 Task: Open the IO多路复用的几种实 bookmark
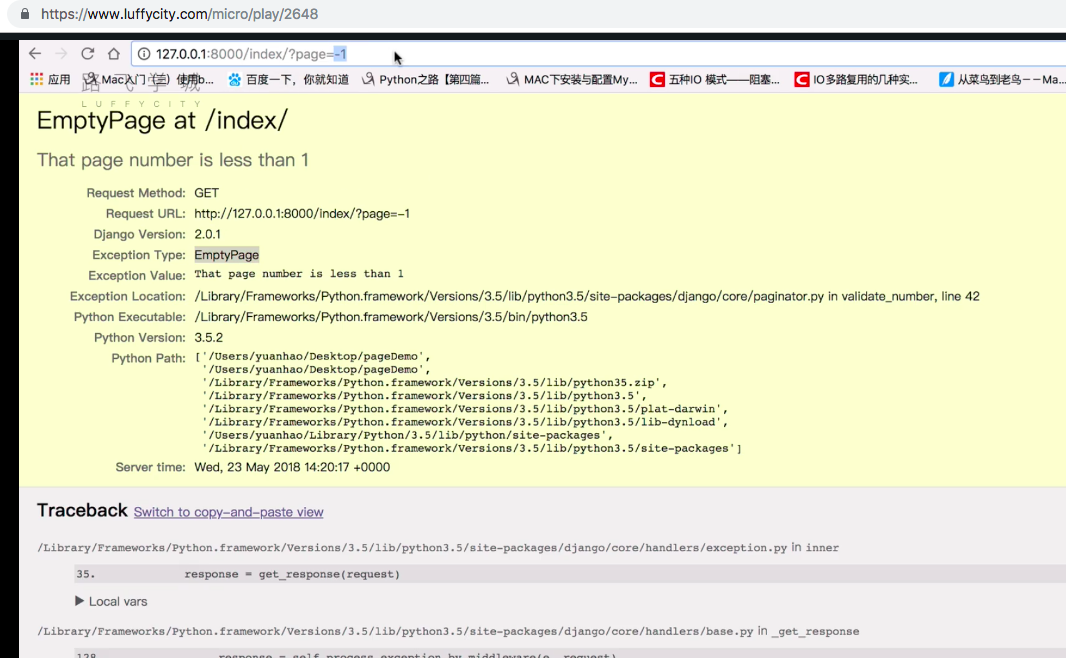point(856,80)
